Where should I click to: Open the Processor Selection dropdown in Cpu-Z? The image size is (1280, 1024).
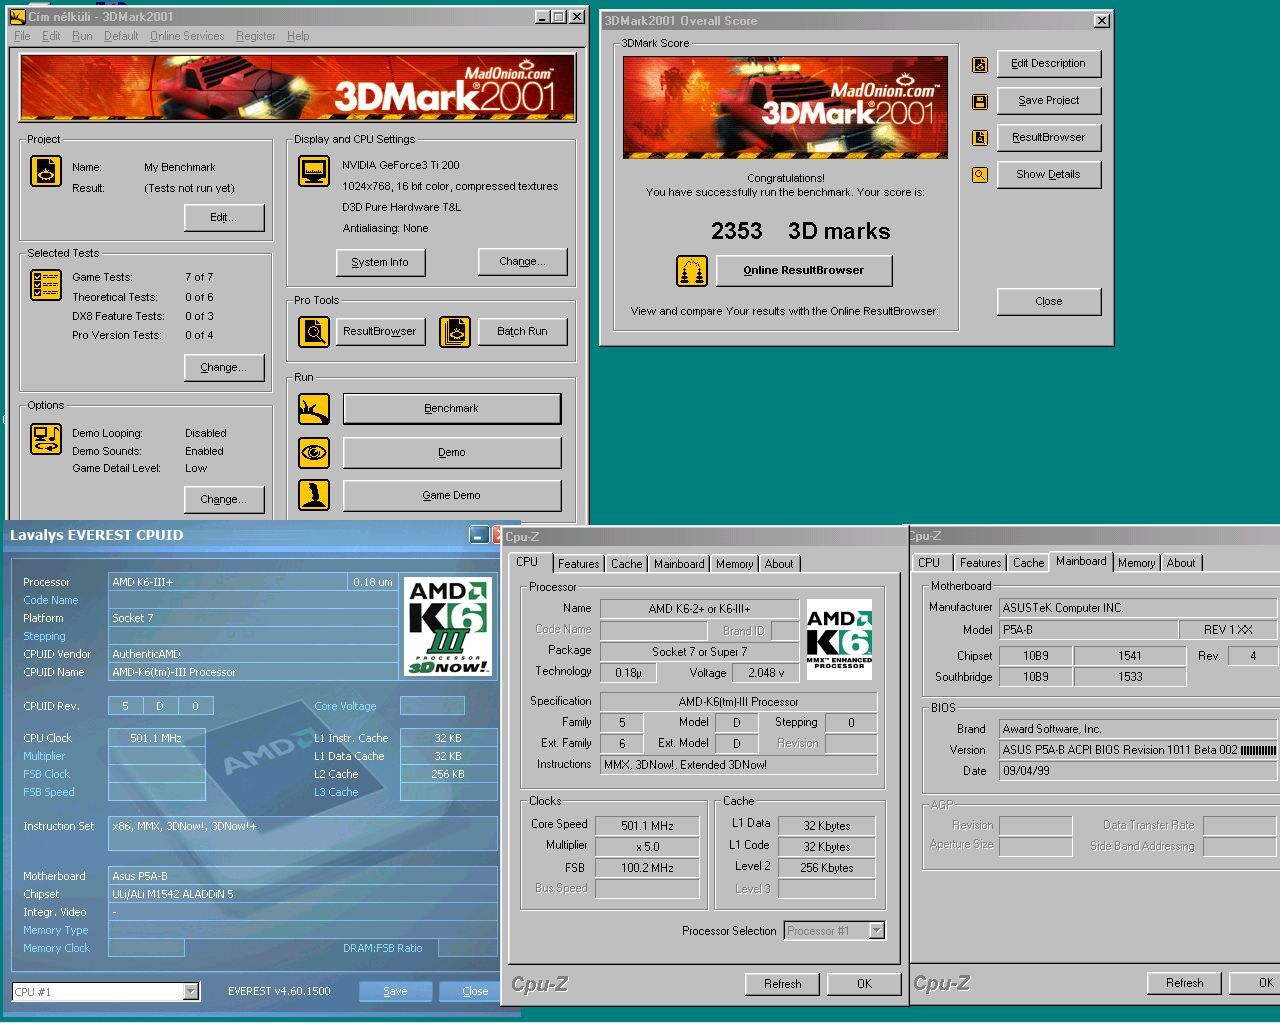point(876,931)
